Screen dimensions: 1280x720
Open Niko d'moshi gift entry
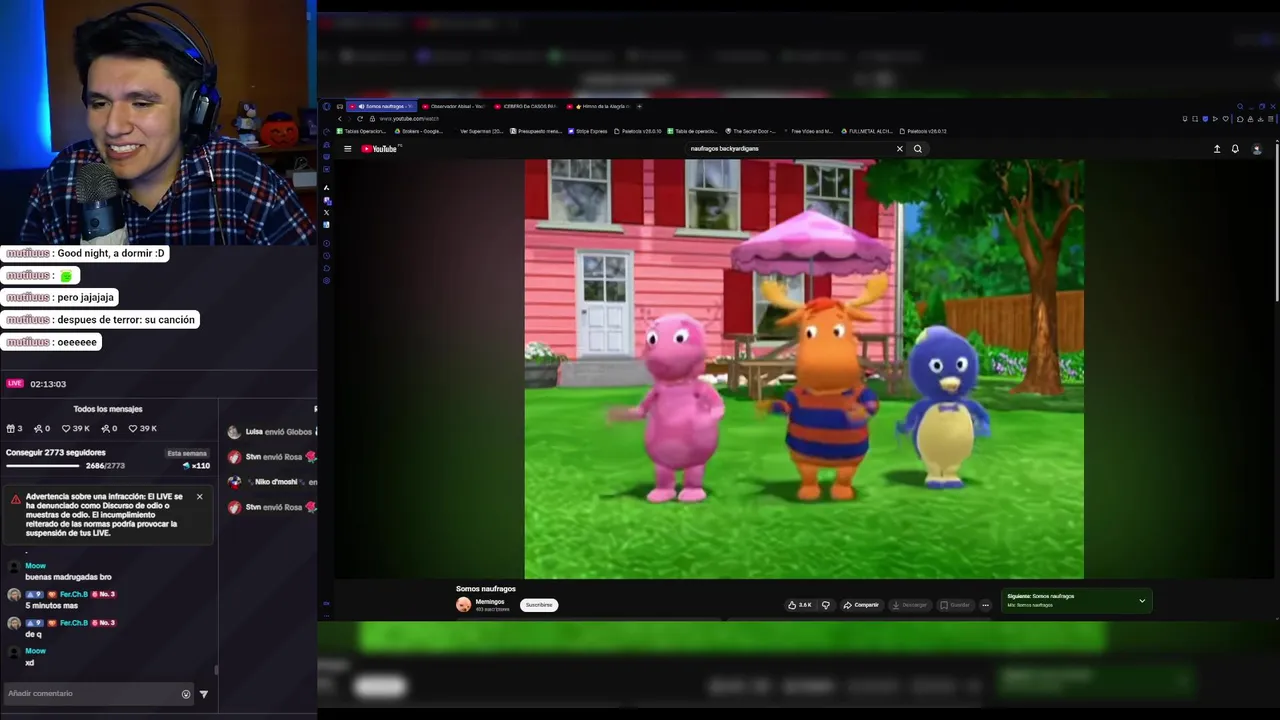pos(272,482)
